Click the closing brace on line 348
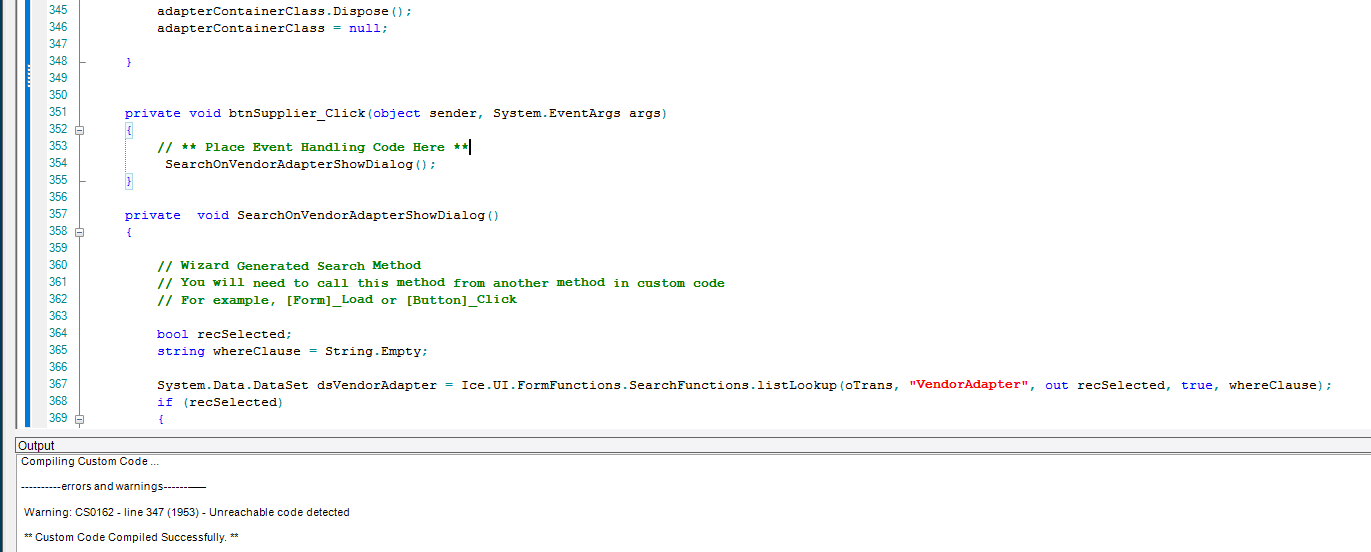This screenshot has height=552, width=1371. pyautogui.click(x=129, y=62)
